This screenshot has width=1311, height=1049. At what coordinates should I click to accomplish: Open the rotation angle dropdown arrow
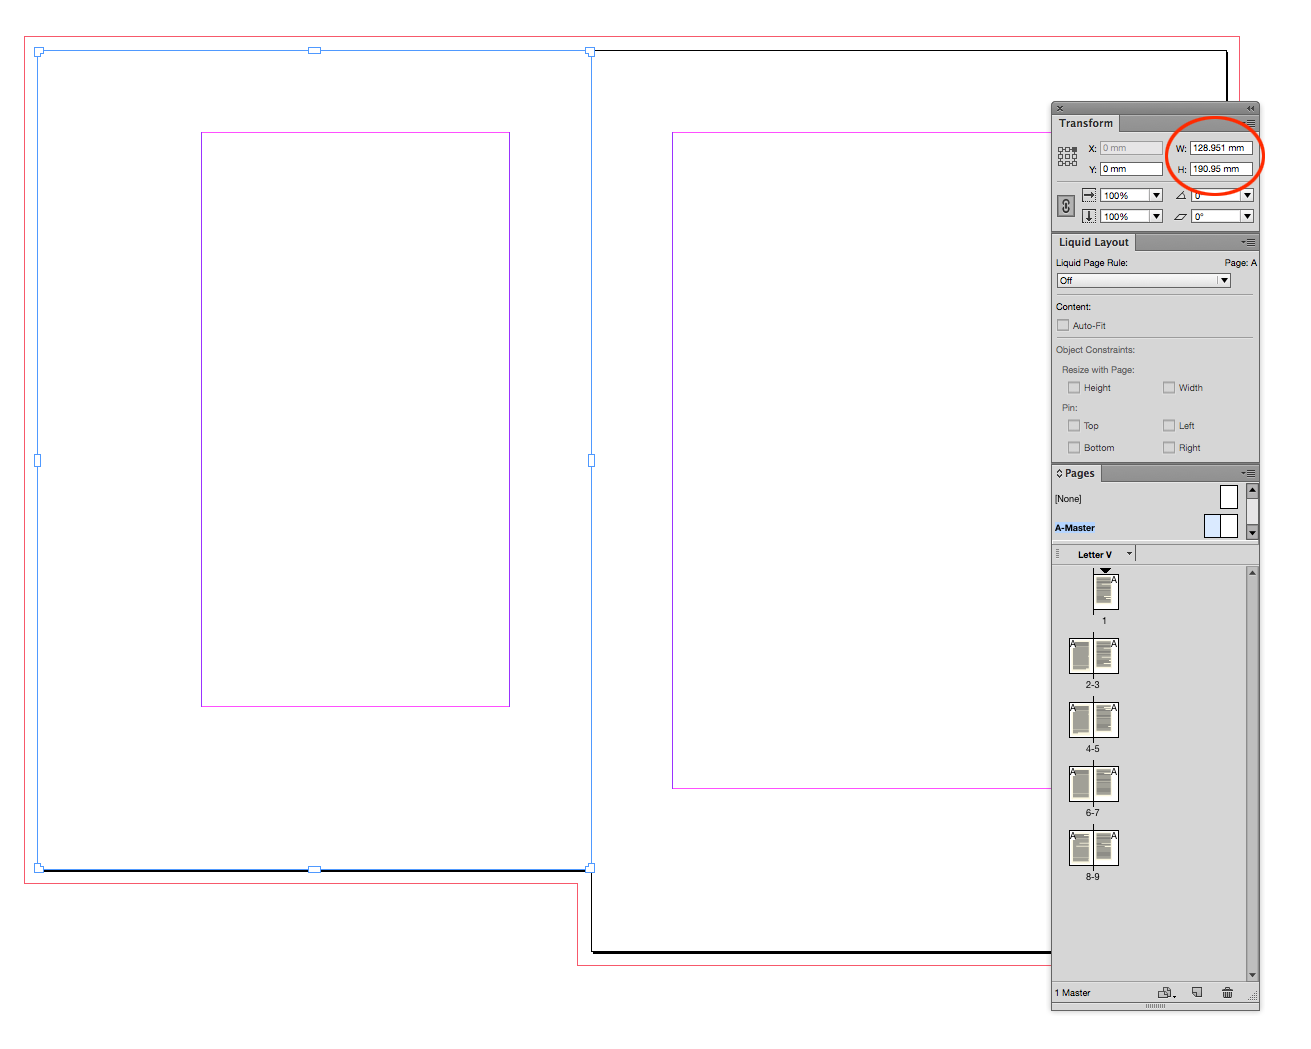pyautogui.click(x=1247, y=195)
